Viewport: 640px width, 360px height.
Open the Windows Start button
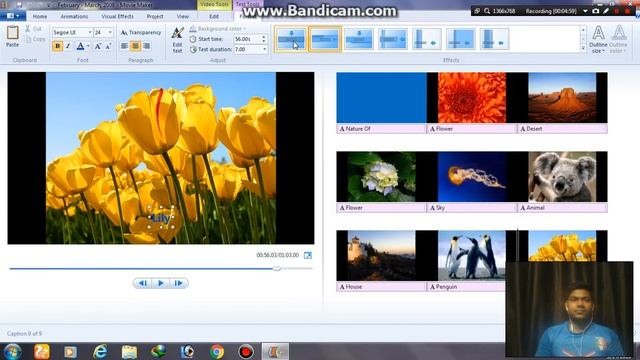tap(12, 351)
